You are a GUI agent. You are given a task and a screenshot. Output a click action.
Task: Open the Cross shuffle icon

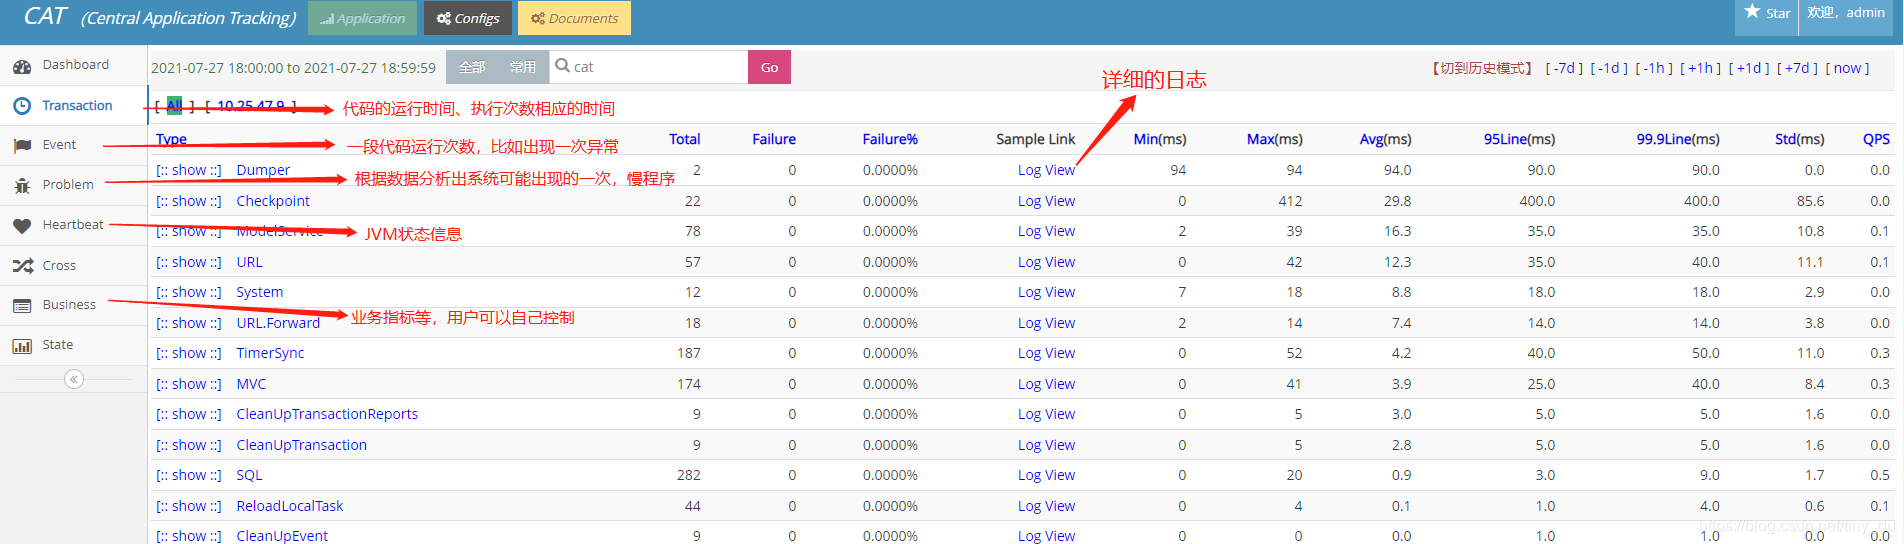click(x=22, y=266)
